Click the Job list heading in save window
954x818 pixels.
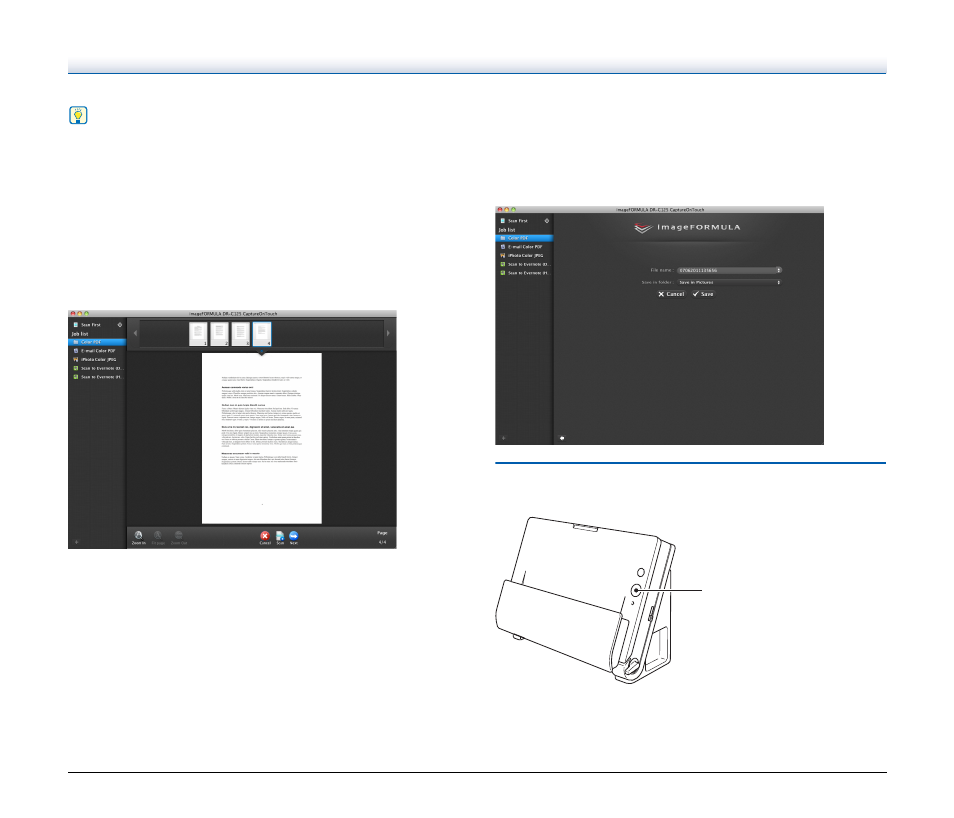(507, 230)
